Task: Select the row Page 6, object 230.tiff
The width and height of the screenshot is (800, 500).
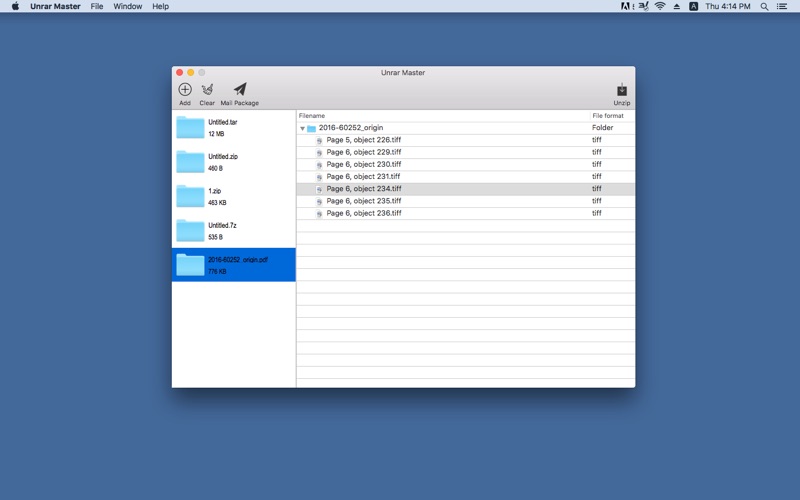Action: pyautogui.click(x=466, y=164)
